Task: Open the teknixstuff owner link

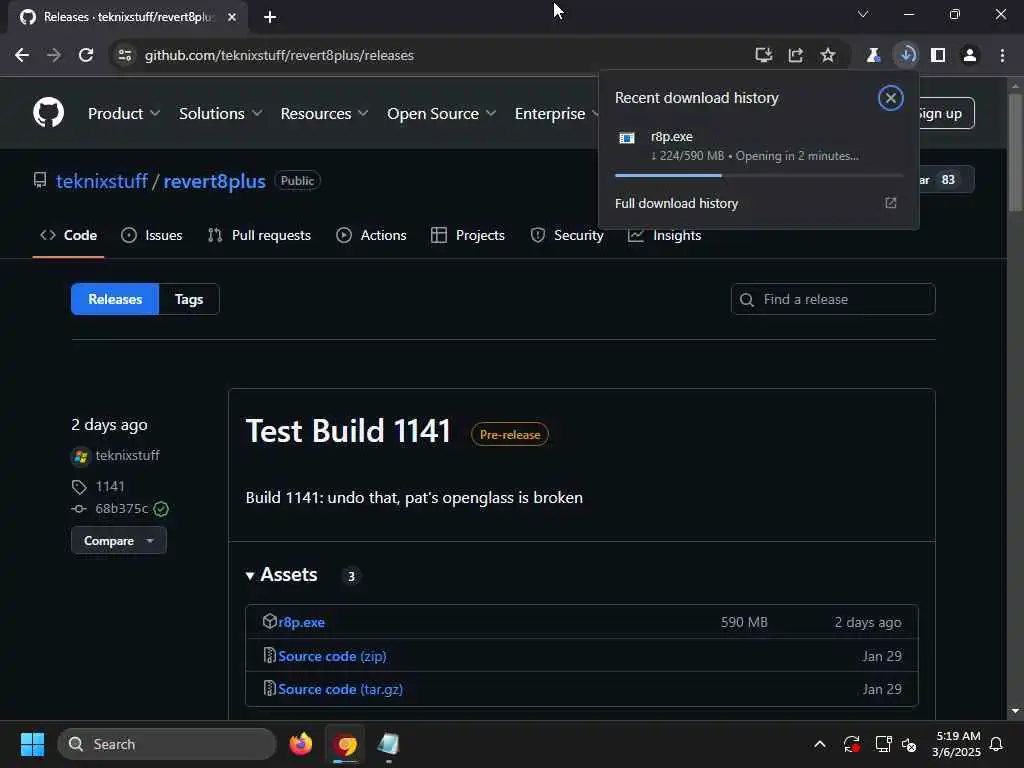Action: (102, 181)
